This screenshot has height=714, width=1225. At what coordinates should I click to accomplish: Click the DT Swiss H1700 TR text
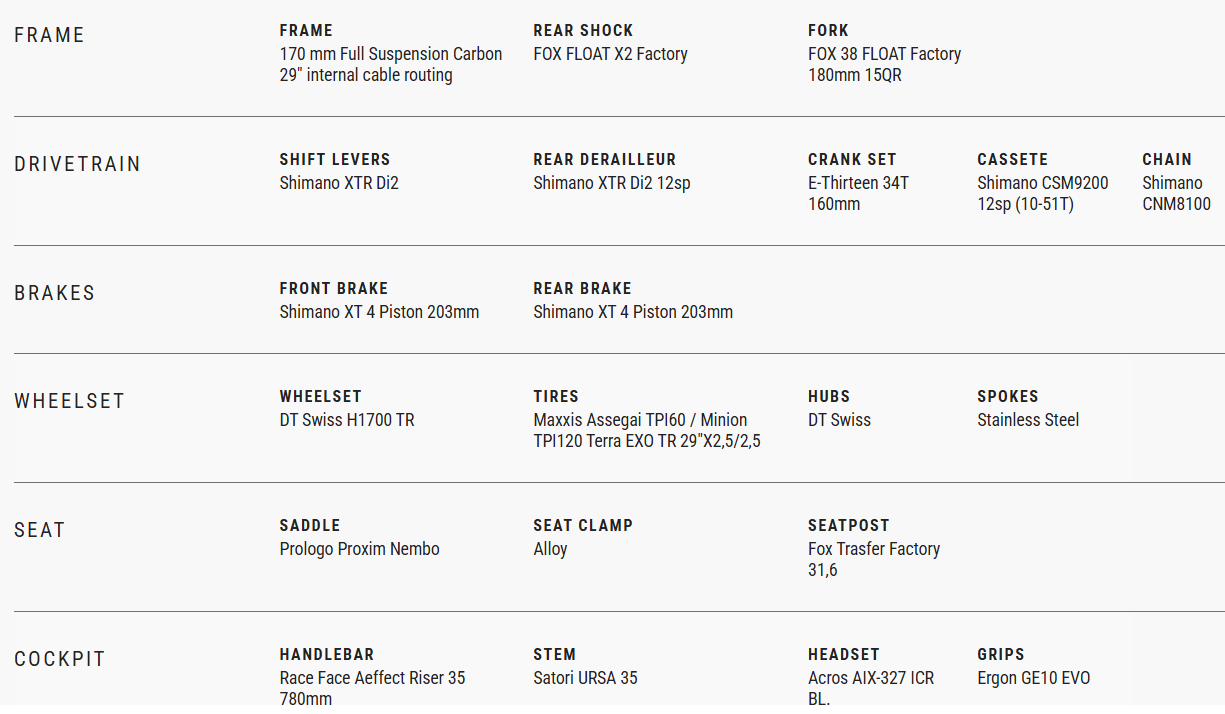pos(346,420)
